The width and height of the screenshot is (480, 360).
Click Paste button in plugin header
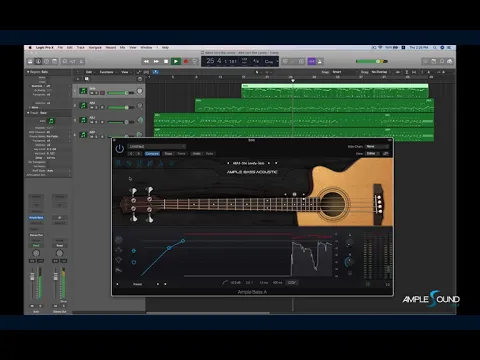coord(181,154)
